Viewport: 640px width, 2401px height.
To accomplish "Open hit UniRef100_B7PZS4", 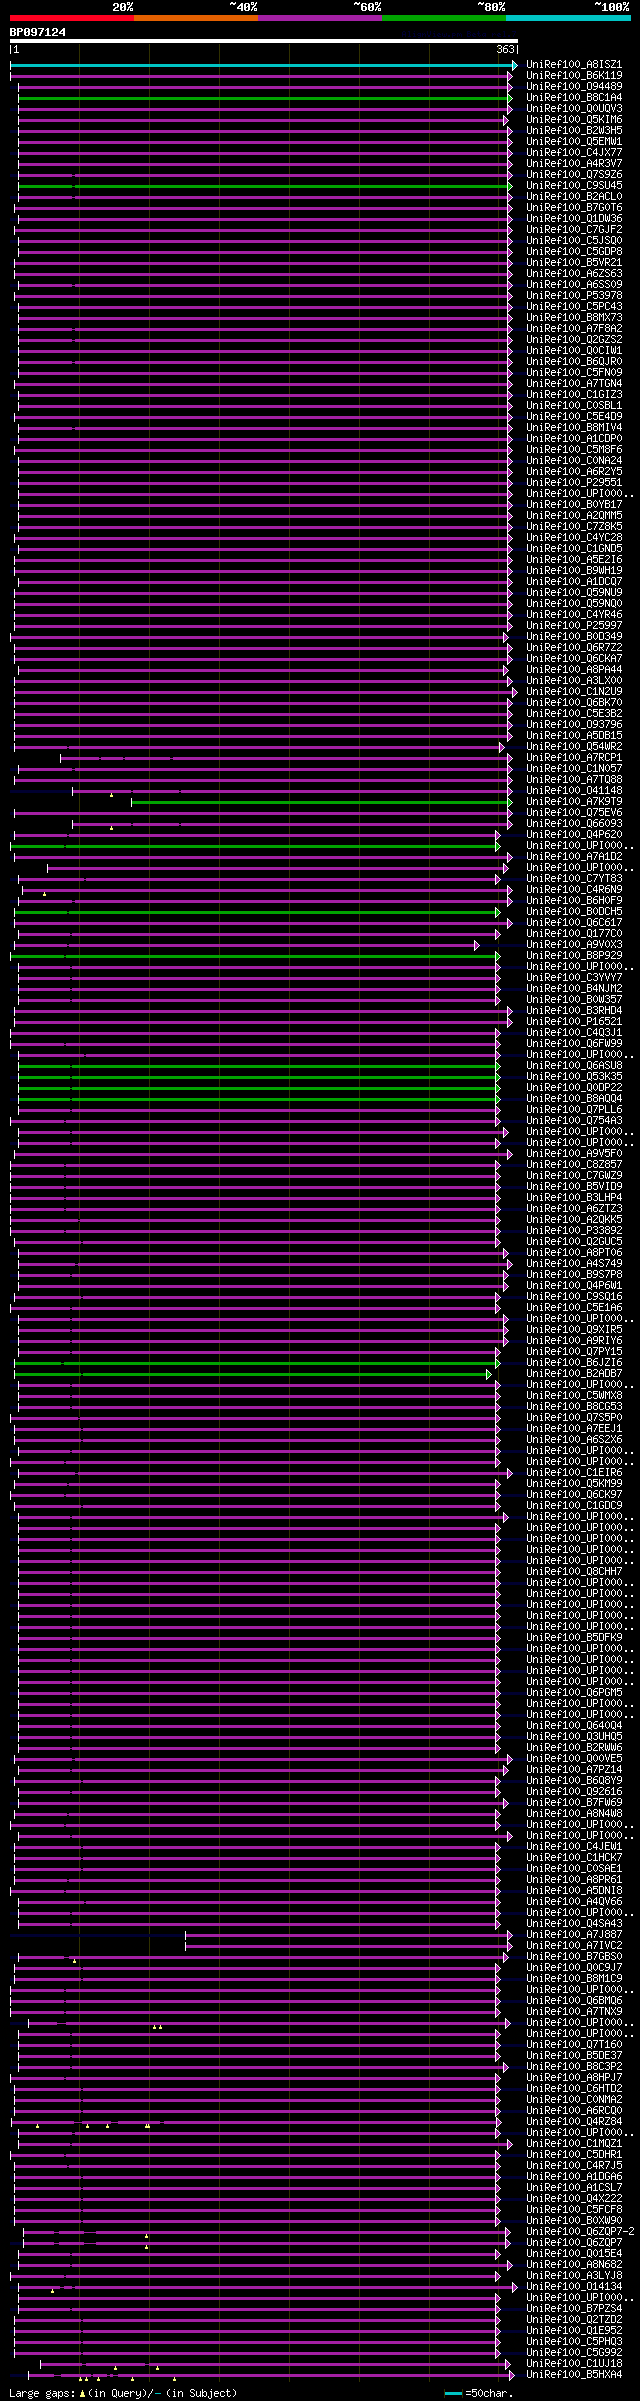I will click(x=574, y=2309).
